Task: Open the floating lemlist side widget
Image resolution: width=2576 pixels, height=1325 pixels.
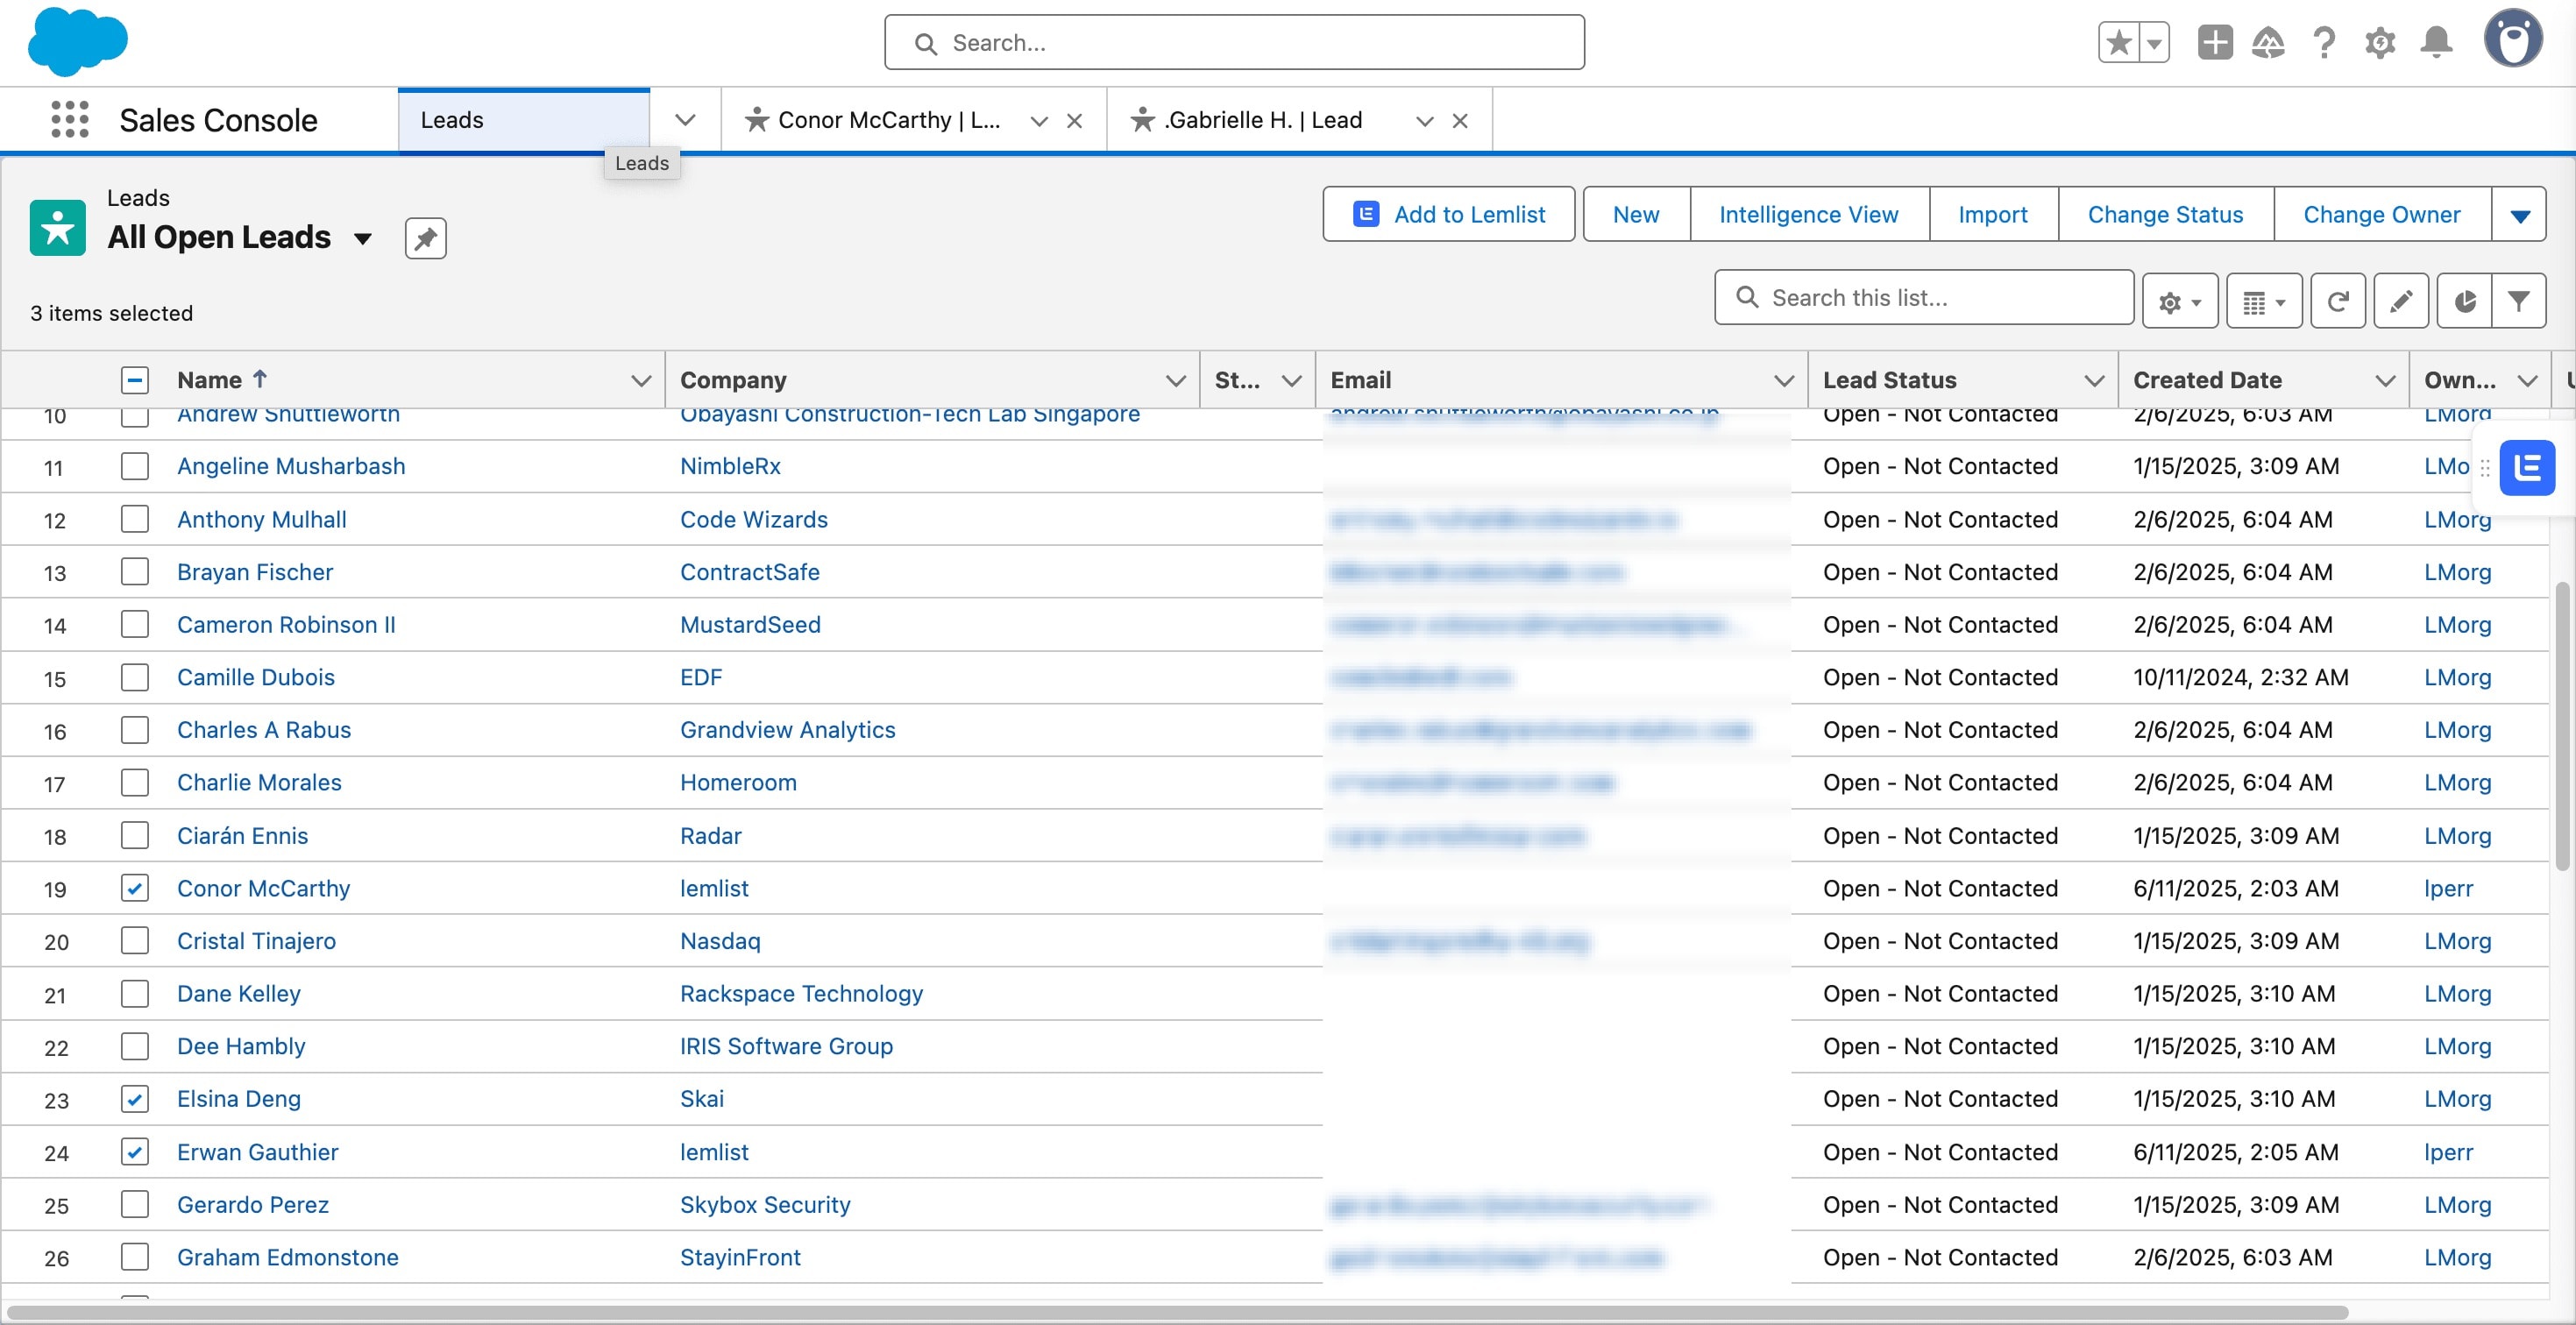Action: point(2527,467)
